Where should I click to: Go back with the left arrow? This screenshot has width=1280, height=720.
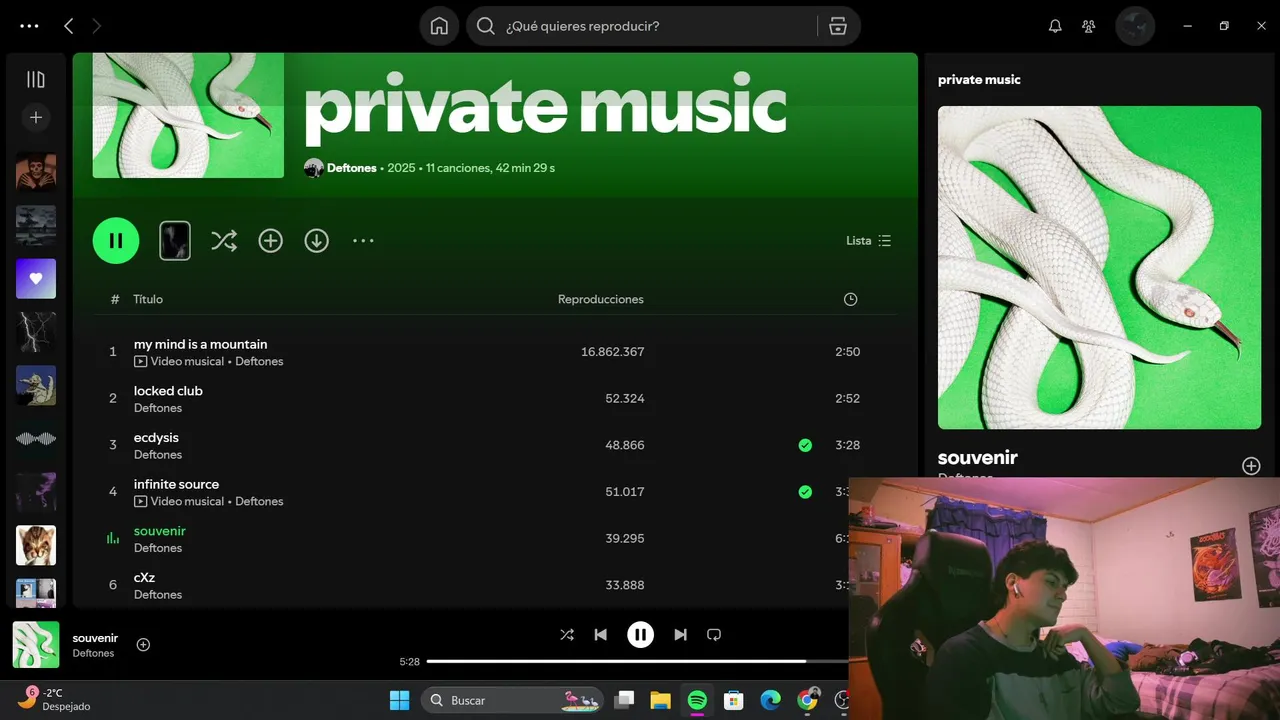pos(68,26)
